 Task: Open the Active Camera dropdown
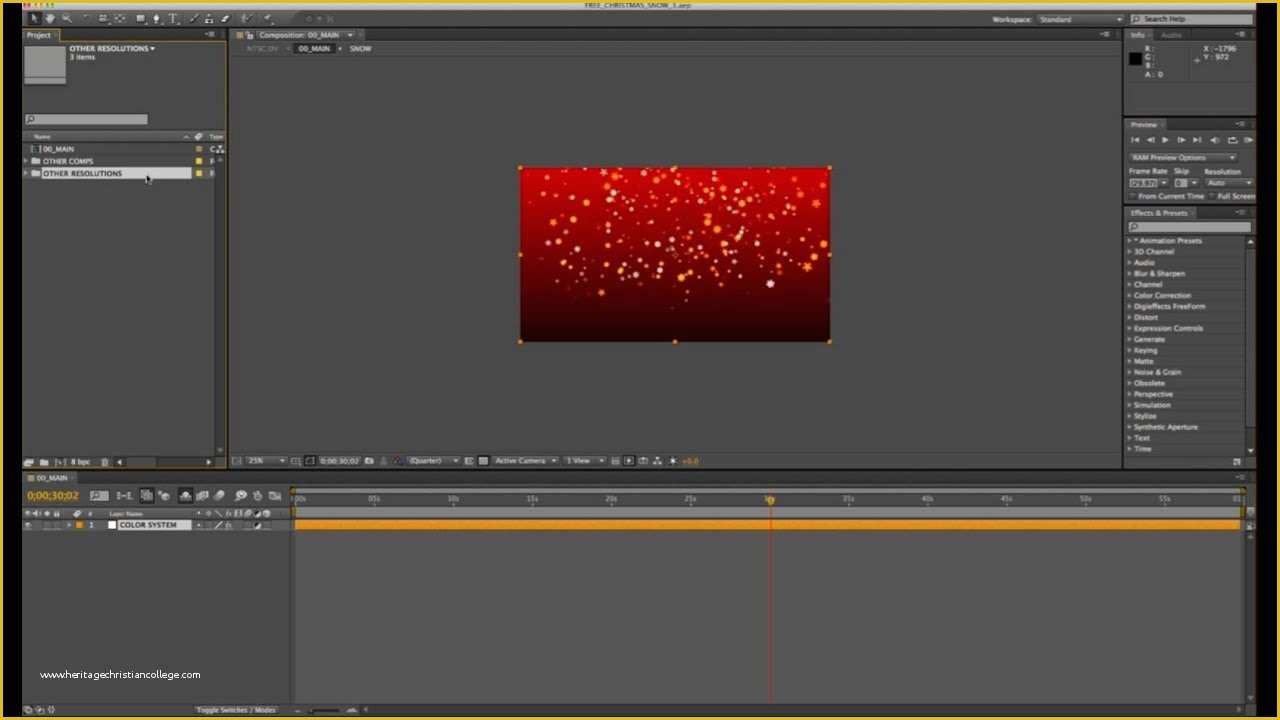[525, 461]
